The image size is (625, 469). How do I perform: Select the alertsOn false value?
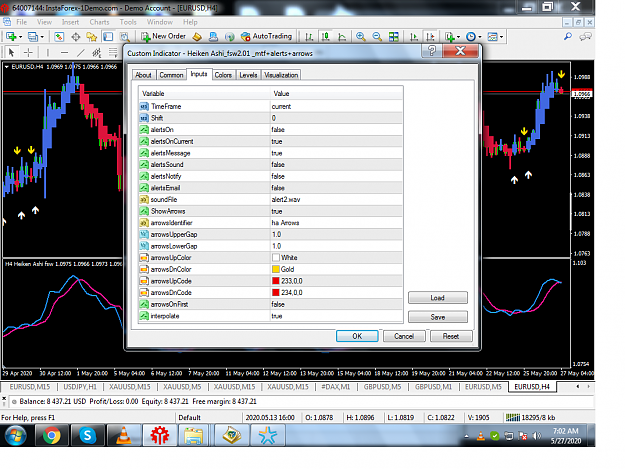pos(278,130)
